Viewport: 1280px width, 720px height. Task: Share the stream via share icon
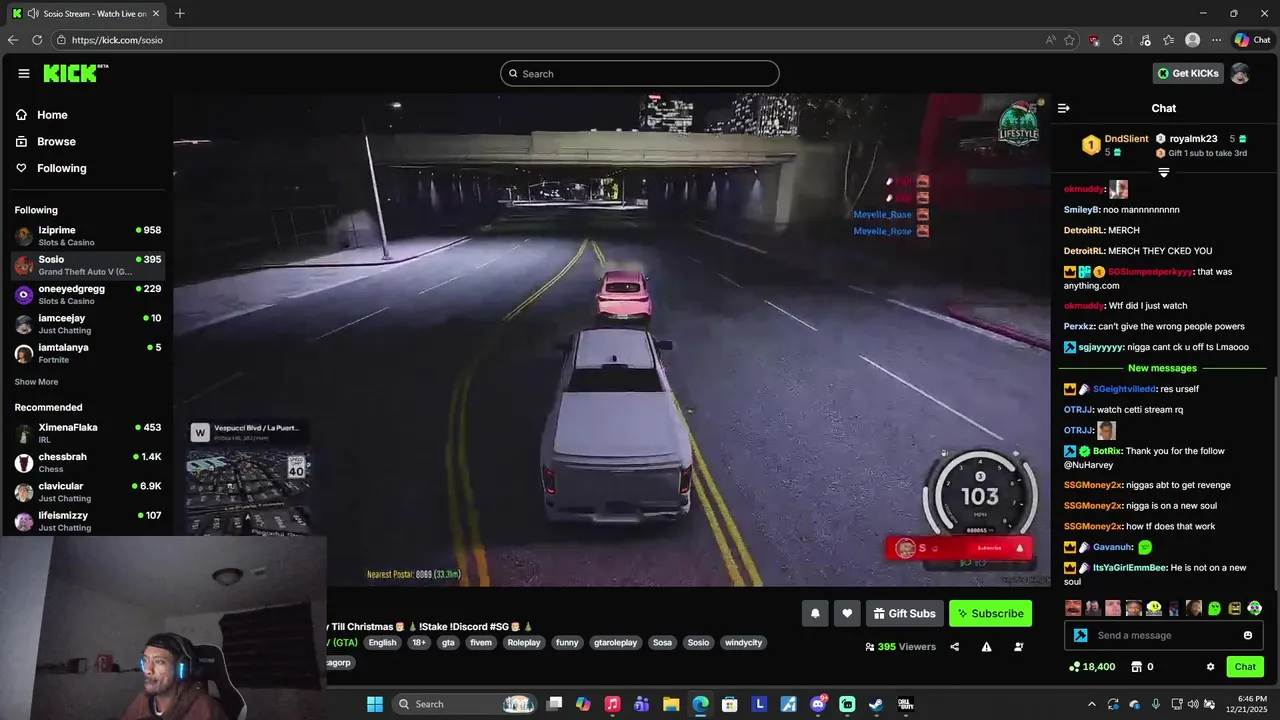(954, 647)
